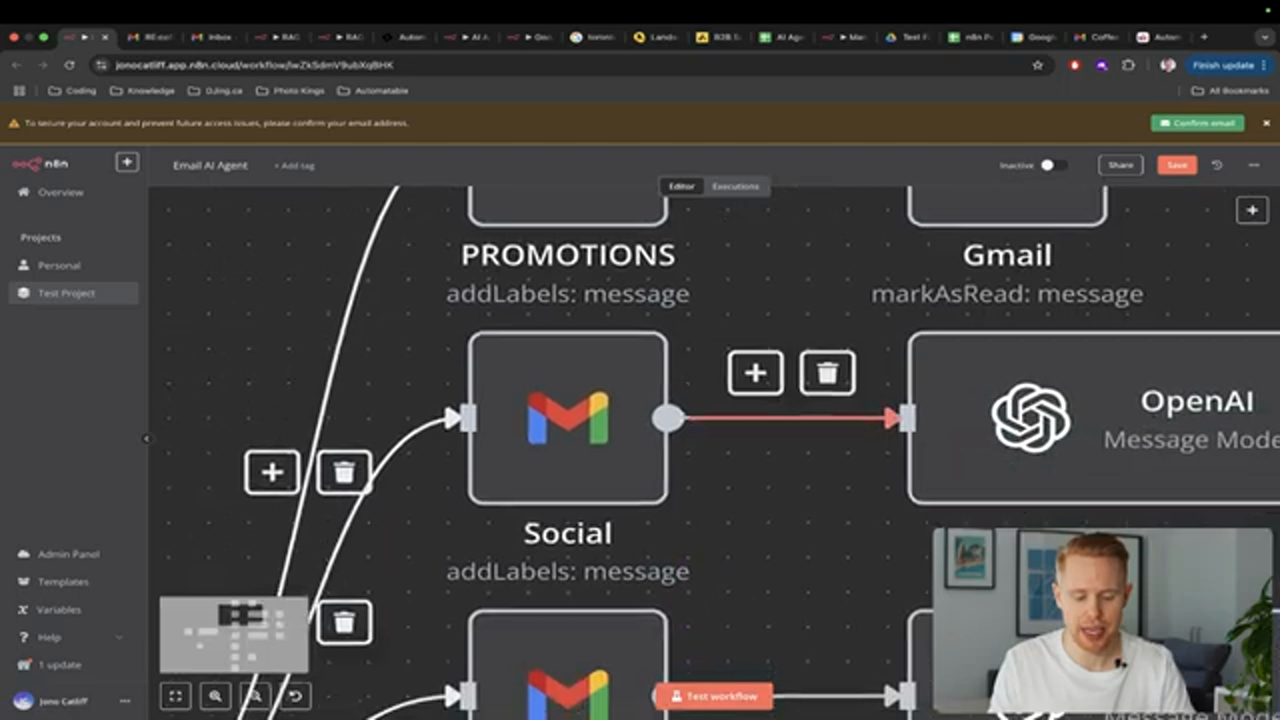Screen dimensions: 1280x720
Task: Switch to the Executions tab
Action: [x=735, y=186]
